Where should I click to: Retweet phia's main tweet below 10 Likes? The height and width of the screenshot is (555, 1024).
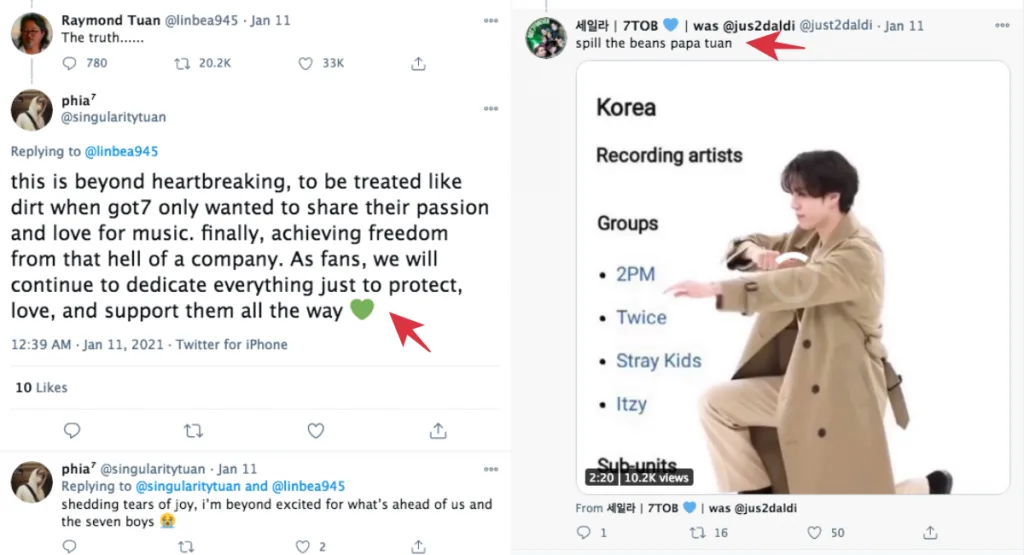click(x=193, y=431)
